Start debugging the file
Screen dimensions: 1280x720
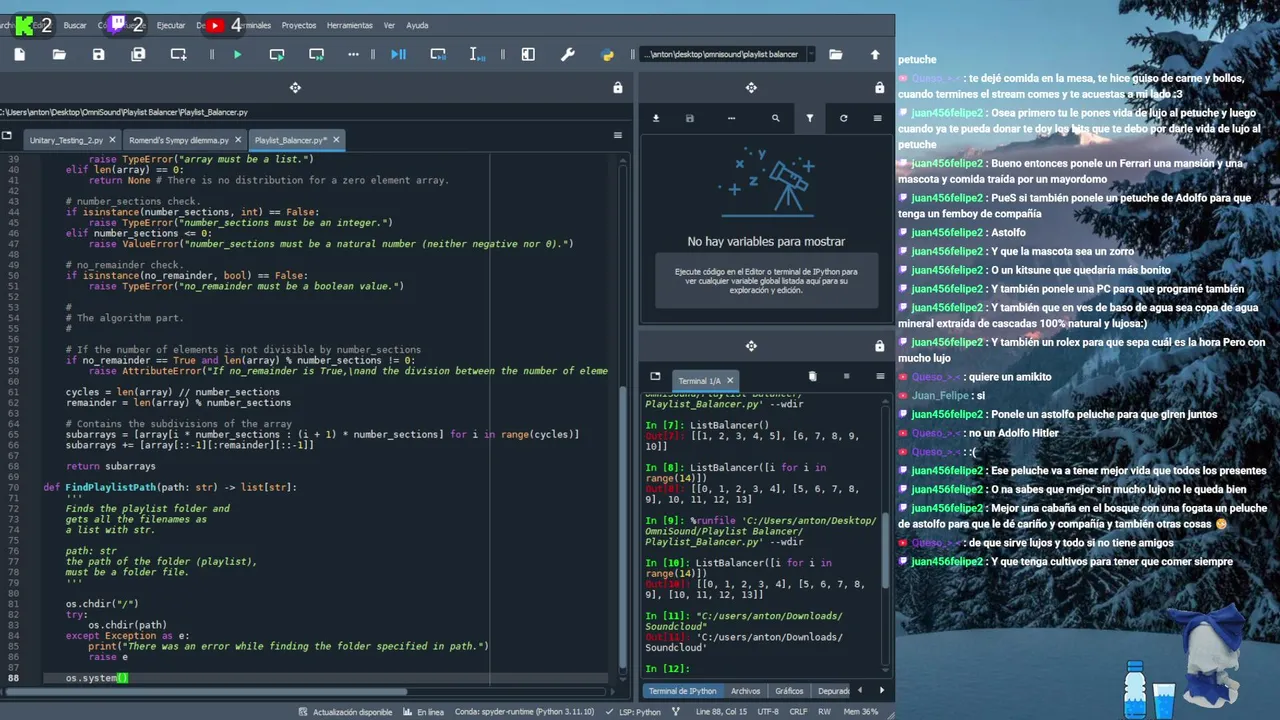(398, 54)
